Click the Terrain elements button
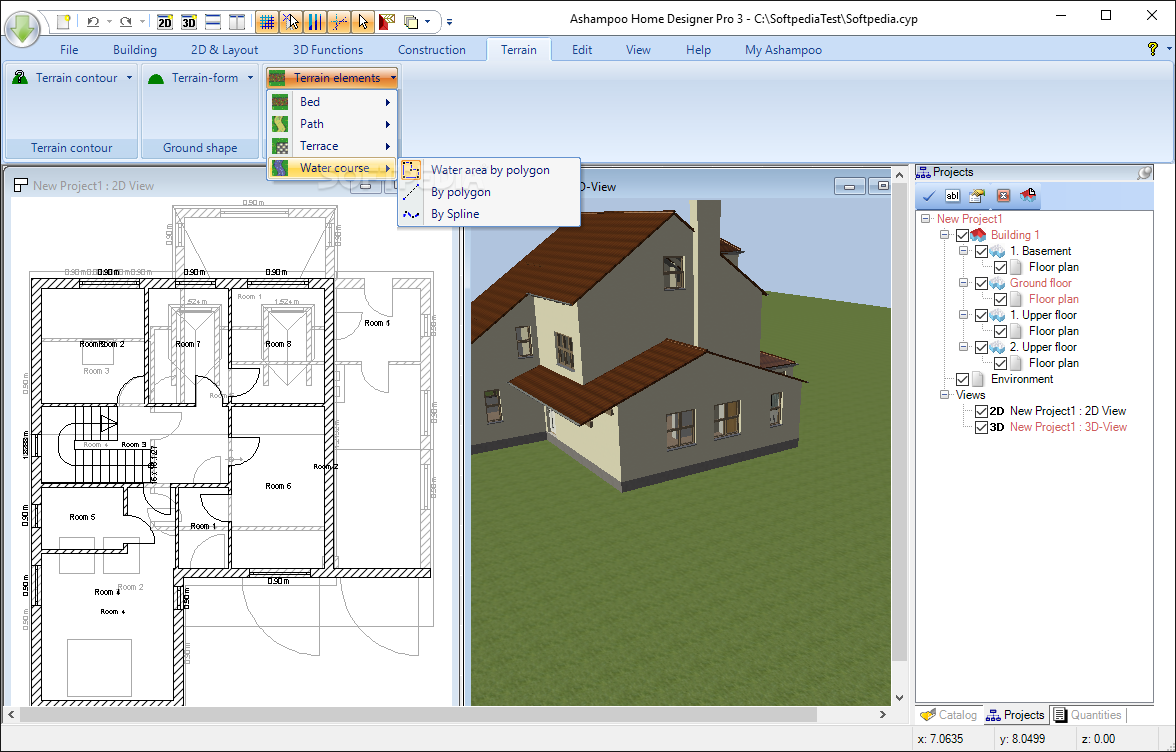Image resolution: width=1176 pixels, height=752 pixels. pos(332,78)
